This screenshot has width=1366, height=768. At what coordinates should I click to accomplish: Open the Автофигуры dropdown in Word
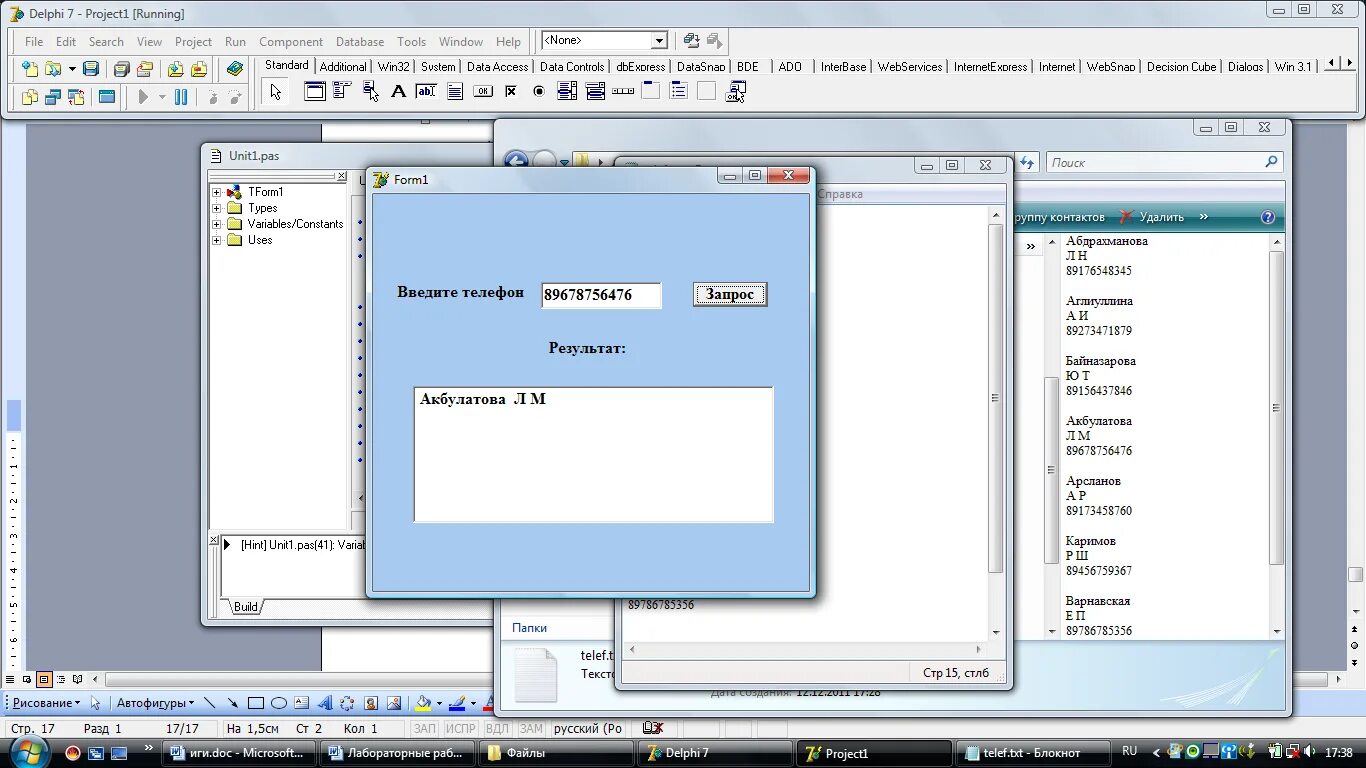click(x=155, y=703)
